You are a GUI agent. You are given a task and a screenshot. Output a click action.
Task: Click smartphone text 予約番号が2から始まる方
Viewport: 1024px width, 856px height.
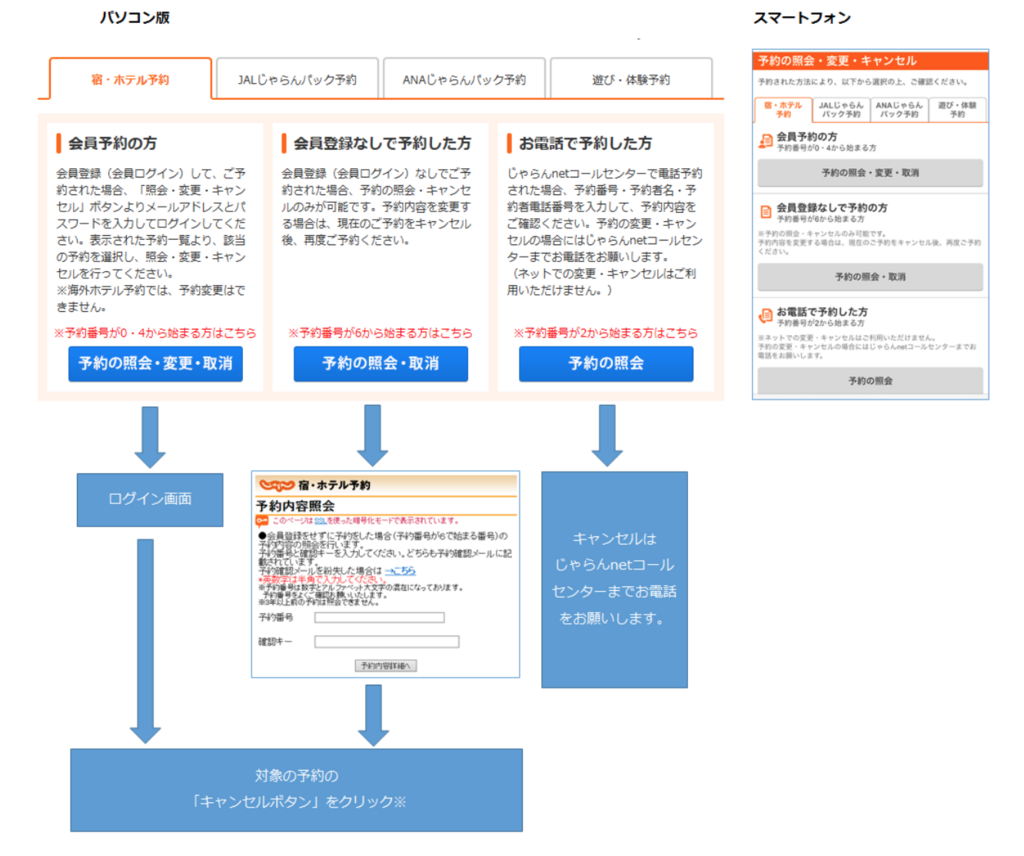tap(820, 323)
